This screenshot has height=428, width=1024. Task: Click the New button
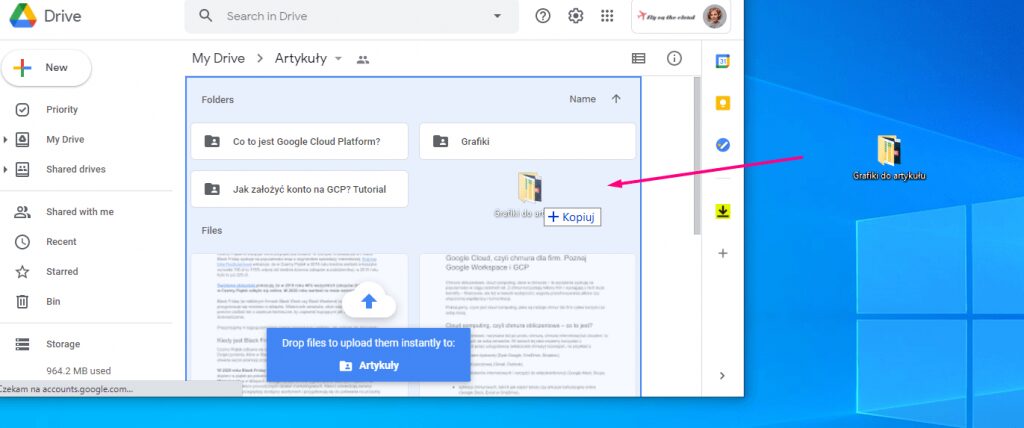pos(46,68)
